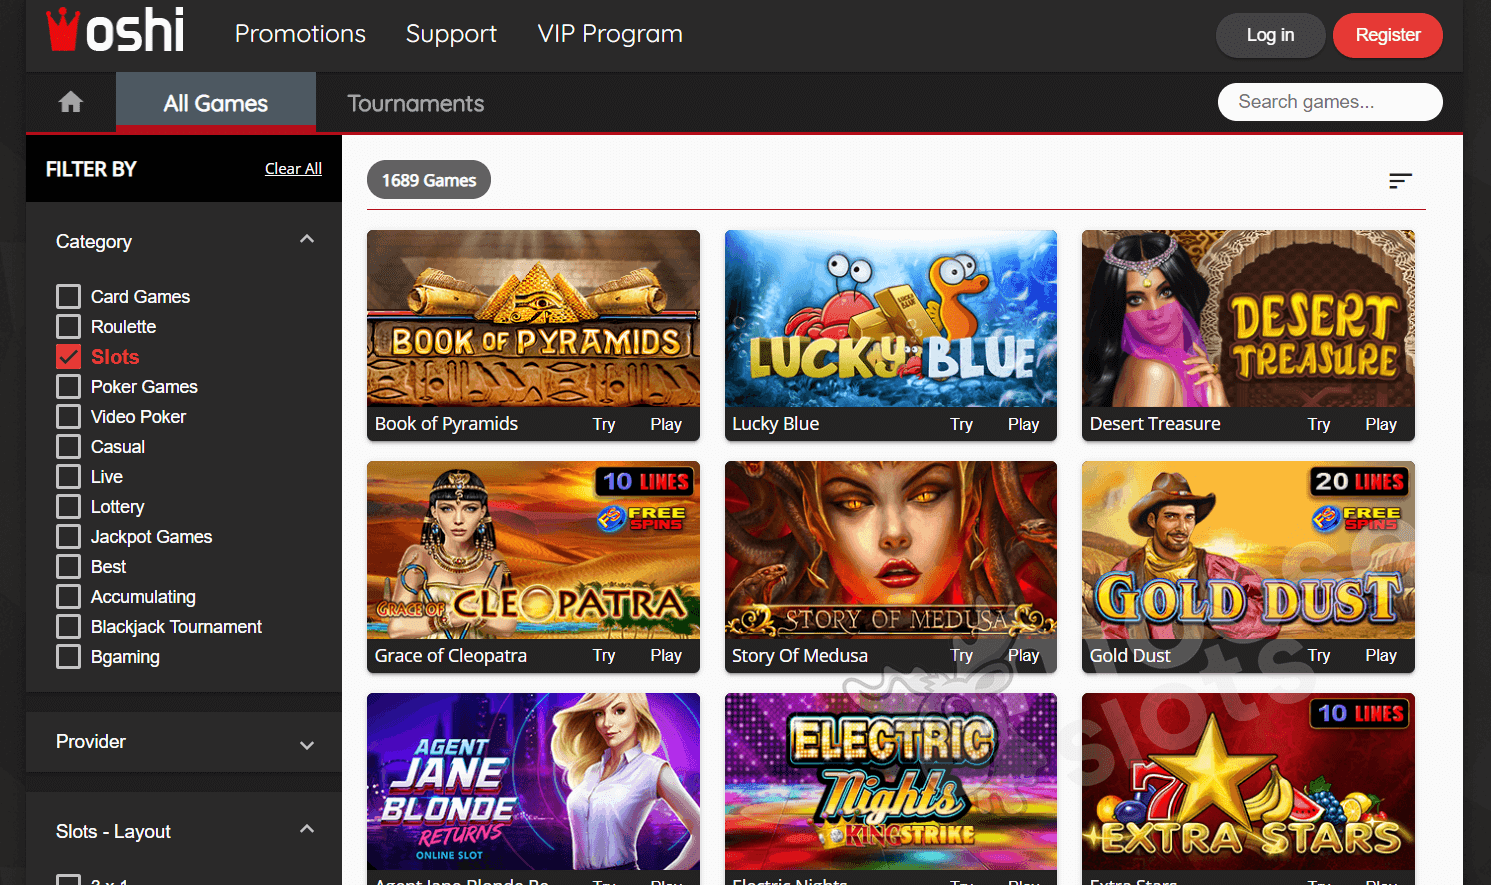Viewport: 1491px width, 885px height.
Task: Select the Casual checkbox
Action: coord(68,447)
